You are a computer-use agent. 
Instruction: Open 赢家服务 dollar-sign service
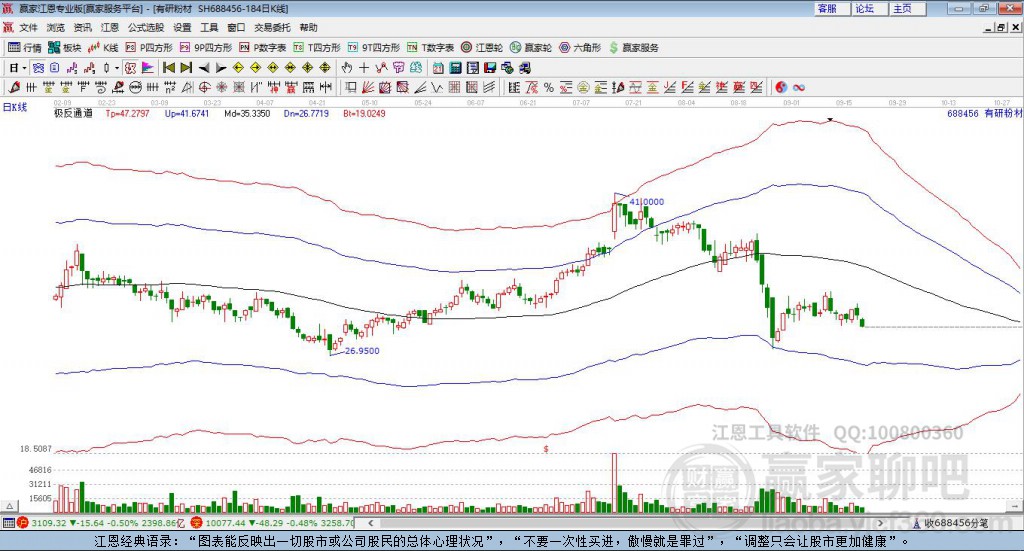tap(634, 48)
